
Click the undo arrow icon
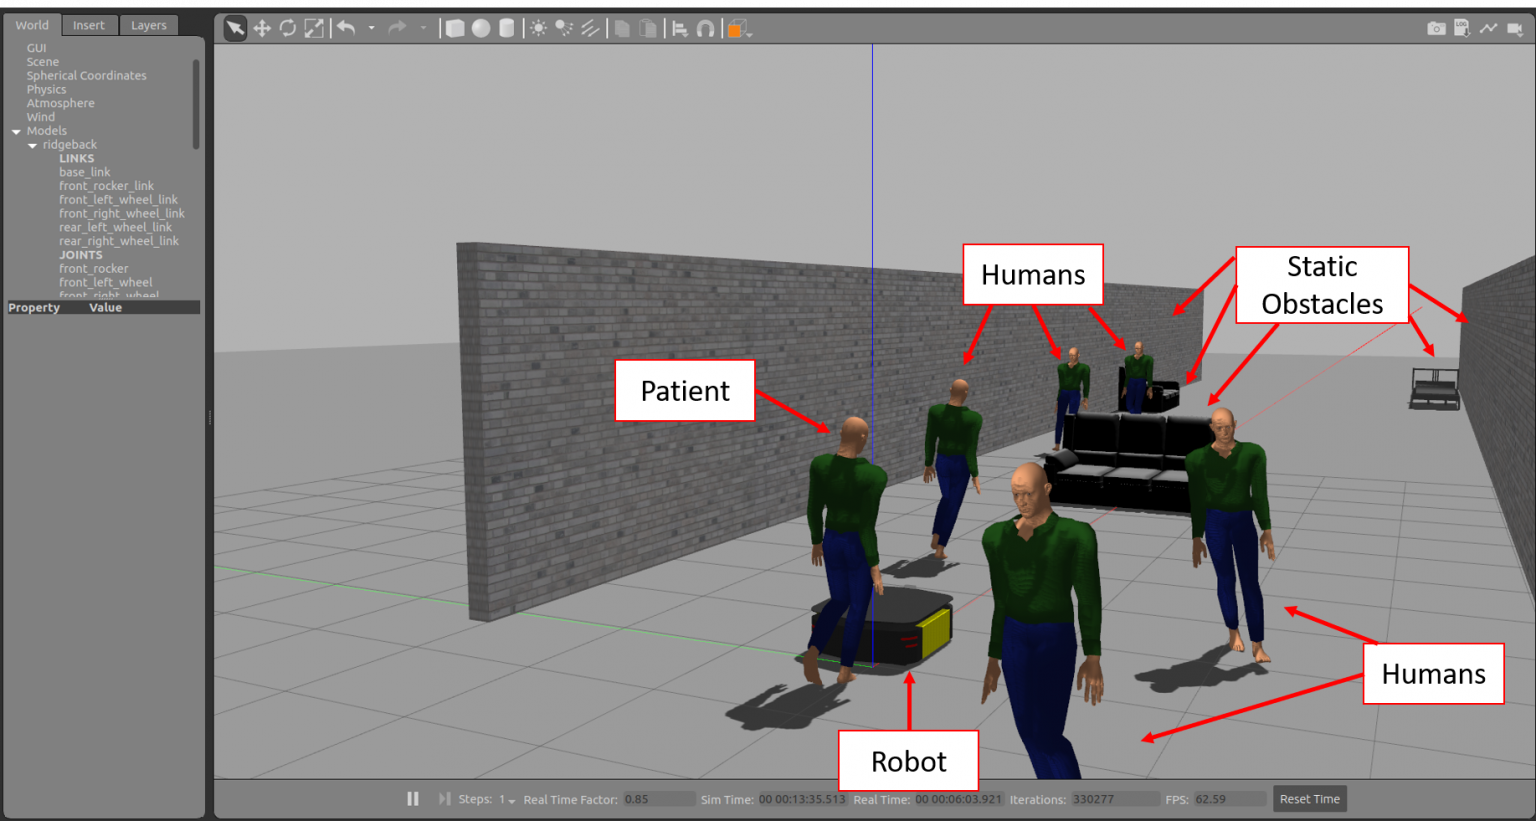346,28
